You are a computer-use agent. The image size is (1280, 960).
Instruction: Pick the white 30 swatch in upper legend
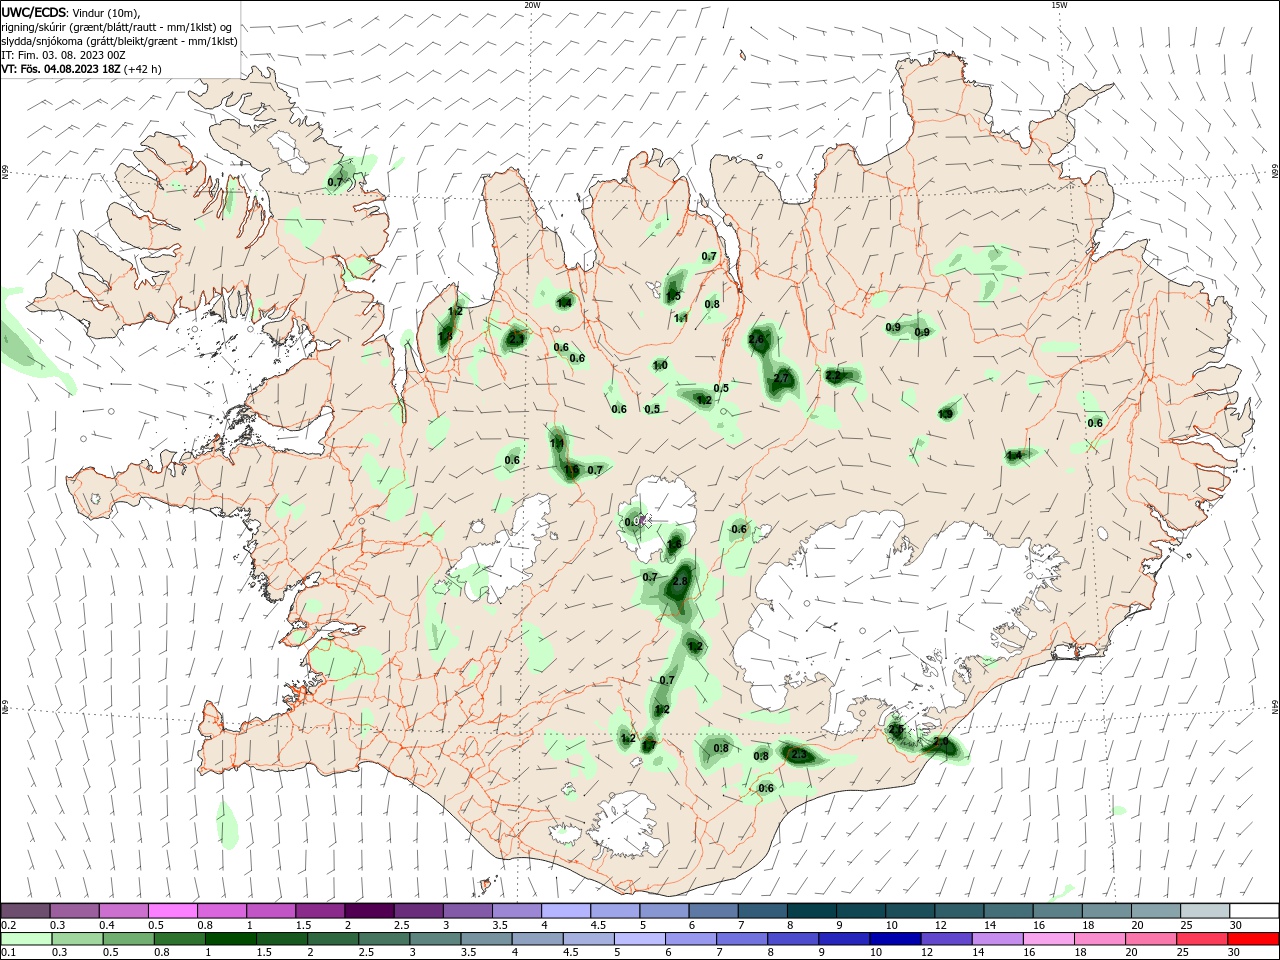tap(1254, 911)
